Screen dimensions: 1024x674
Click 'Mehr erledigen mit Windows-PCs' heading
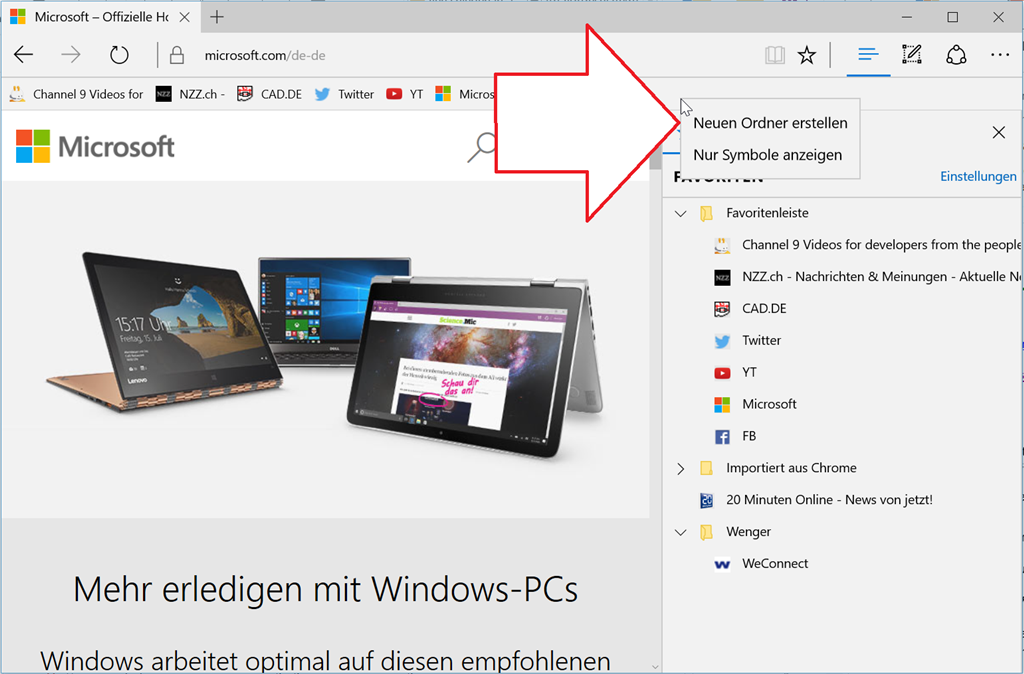325,589
